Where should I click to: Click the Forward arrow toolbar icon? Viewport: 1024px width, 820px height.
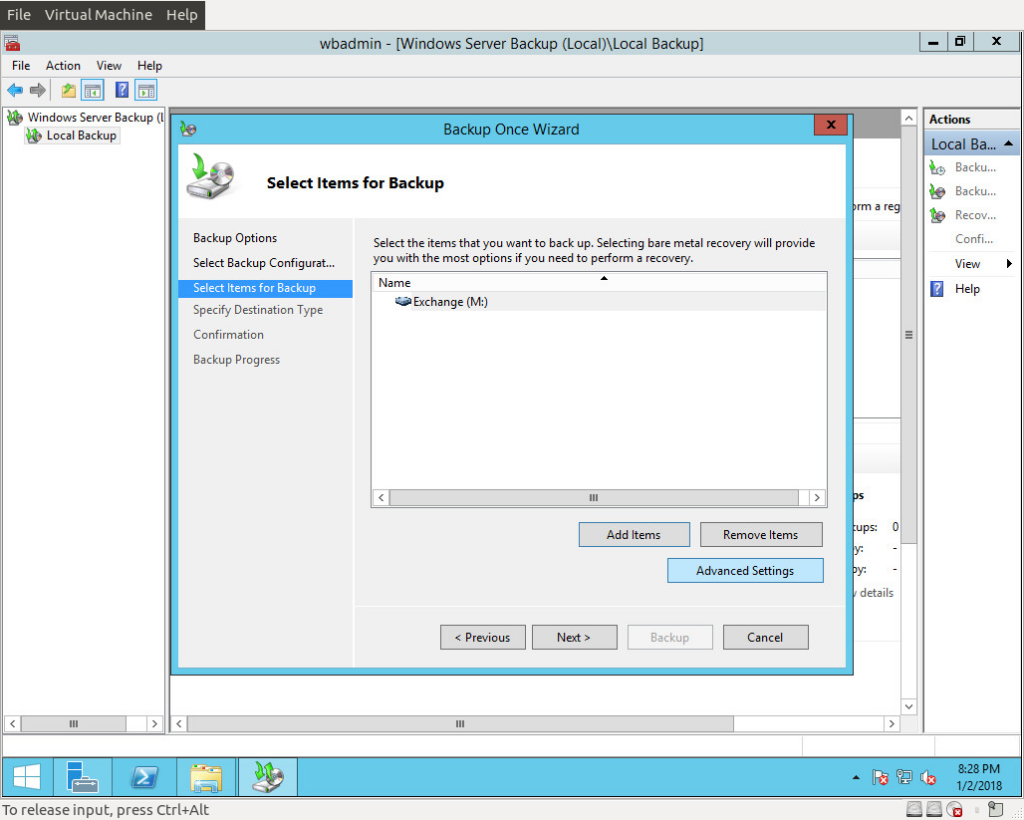(38, 90)
